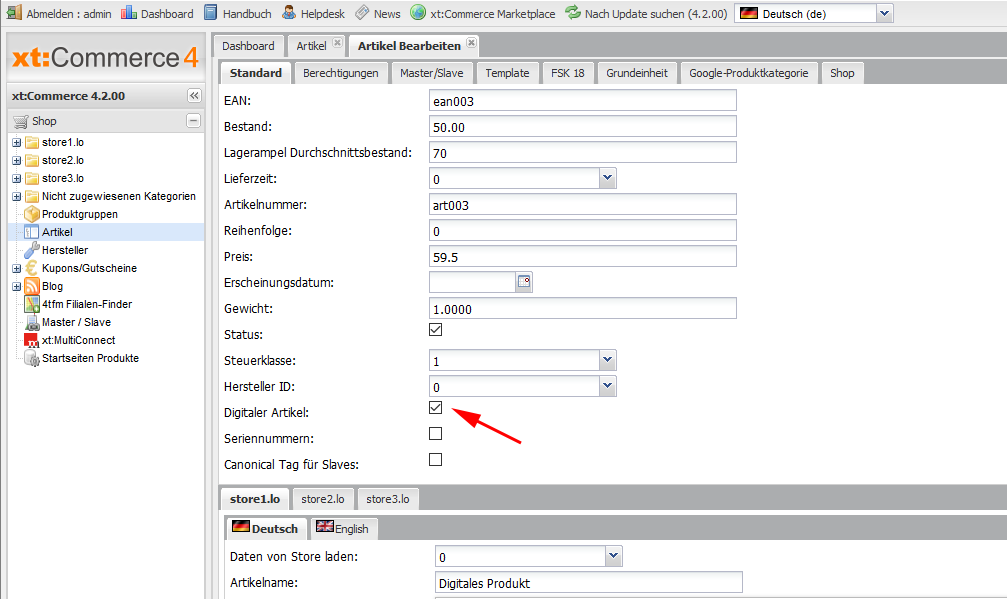This screenshot has height=599, width=1007.
Task: Open the Shop tab in article editor
Action: (x=842, y=73)
